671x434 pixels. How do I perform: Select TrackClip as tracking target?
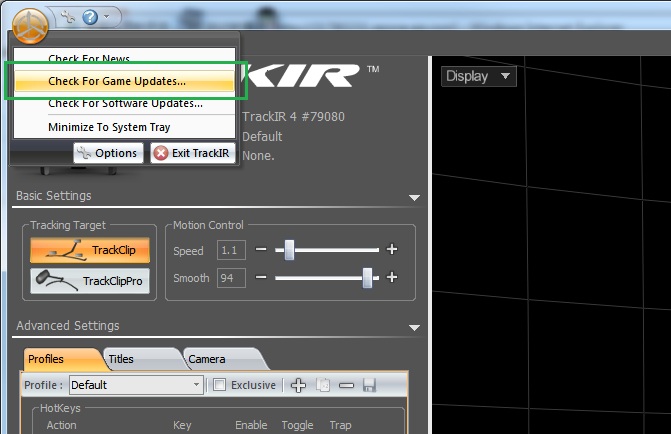[89, 250]
